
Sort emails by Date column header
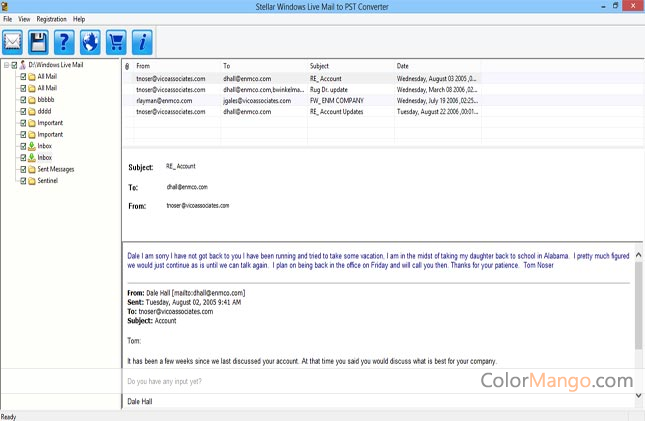click(x=437, y=66)
